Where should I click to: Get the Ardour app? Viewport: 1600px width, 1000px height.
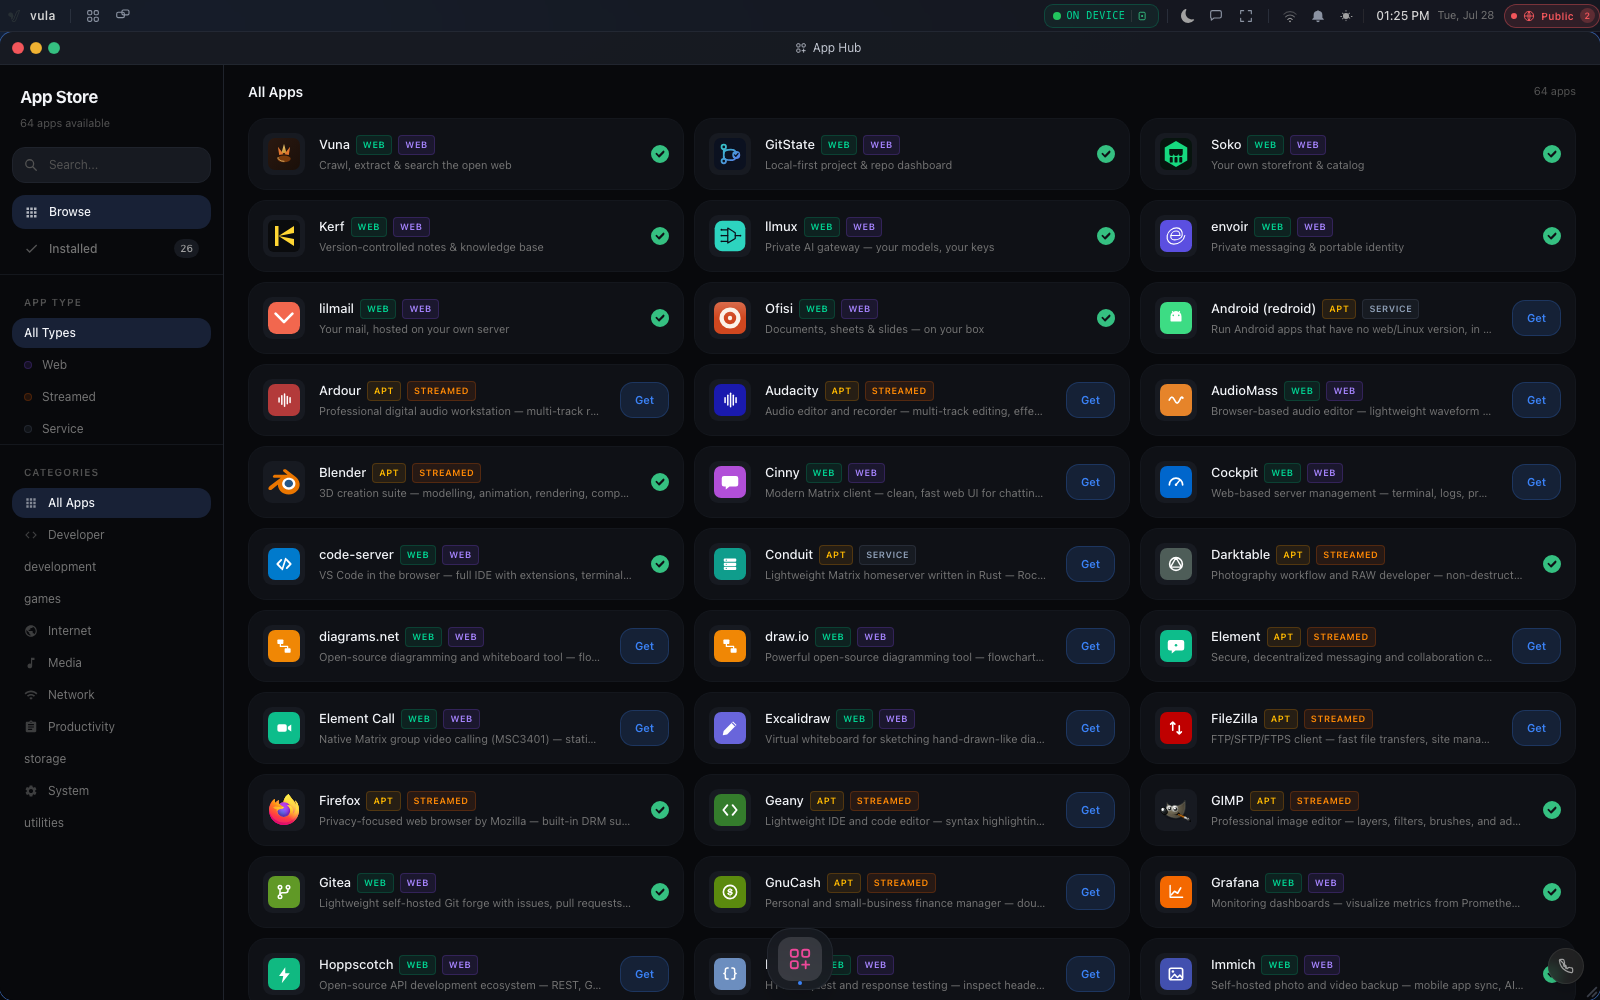(644, 400)
